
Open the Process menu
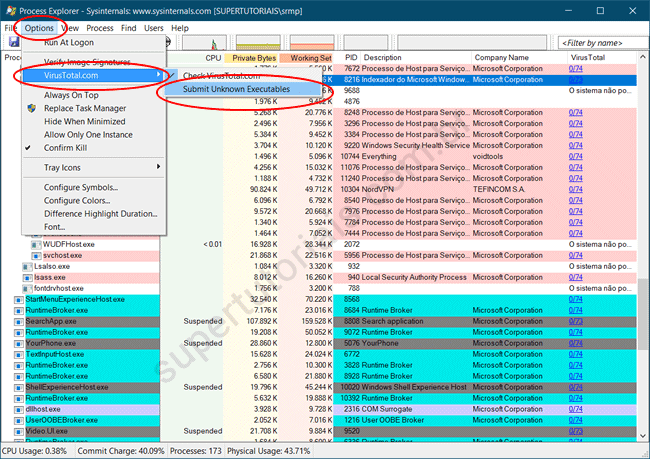pos(99,28)
